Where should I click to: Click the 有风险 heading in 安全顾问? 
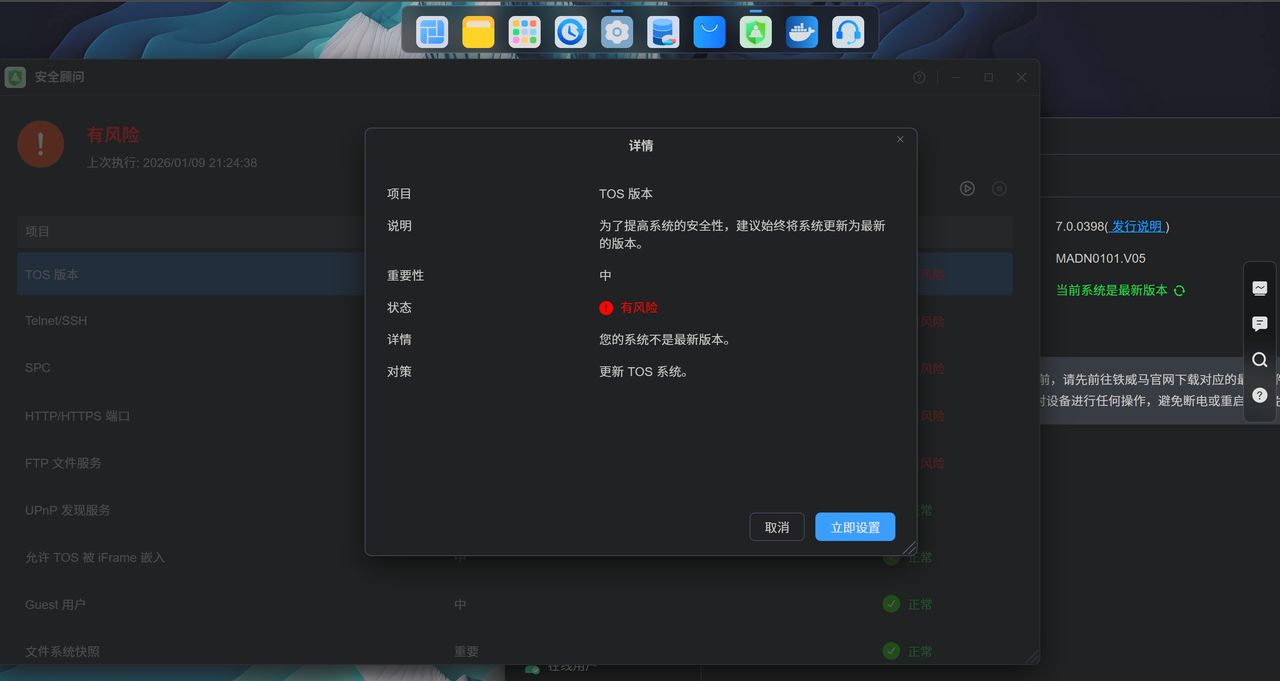(x=113, y=134)
